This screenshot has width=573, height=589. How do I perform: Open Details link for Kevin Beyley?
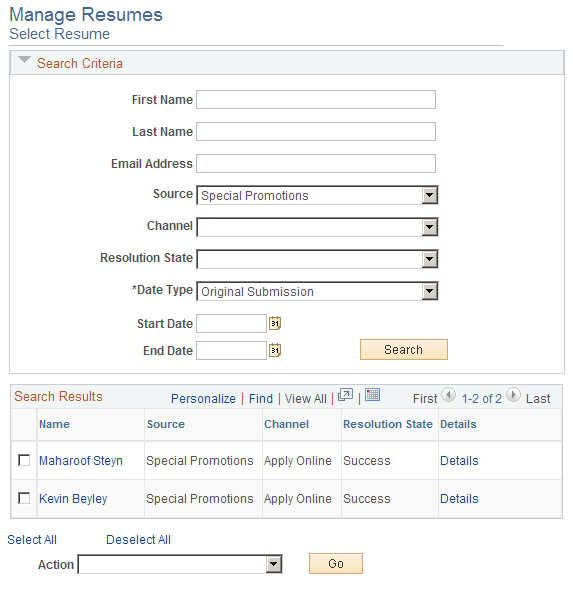[x=459, y=498]
